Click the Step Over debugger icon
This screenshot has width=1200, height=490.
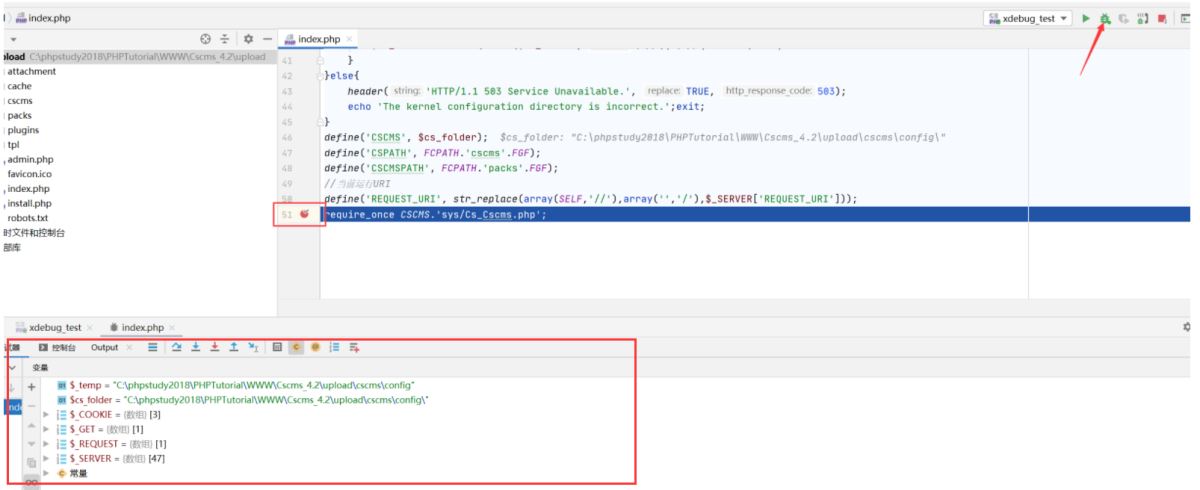177,347
